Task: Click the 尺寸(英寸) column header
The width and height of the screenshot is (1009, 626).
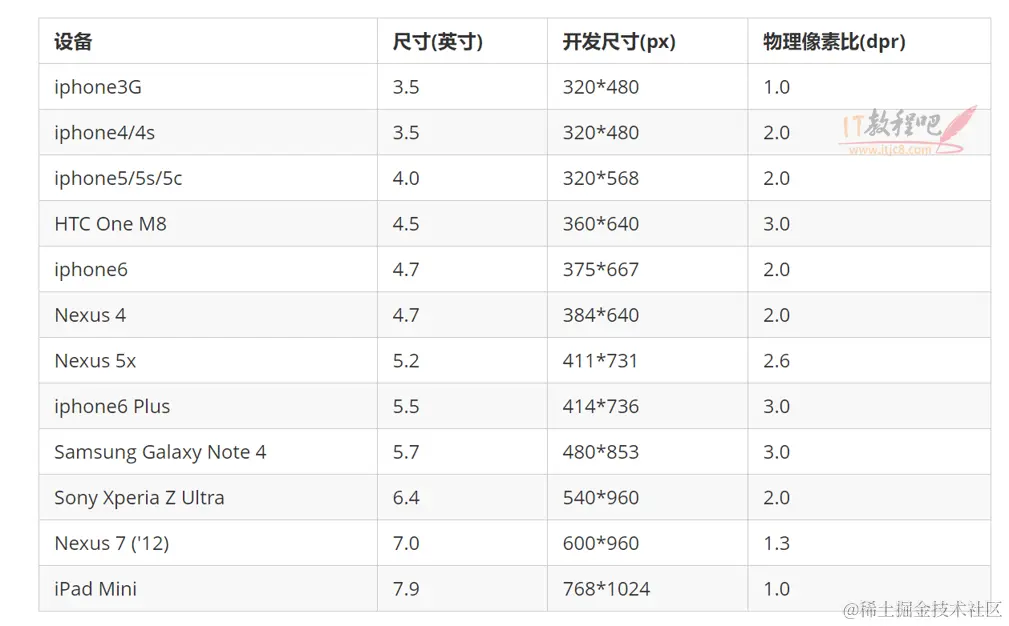Action: [437, 42]
